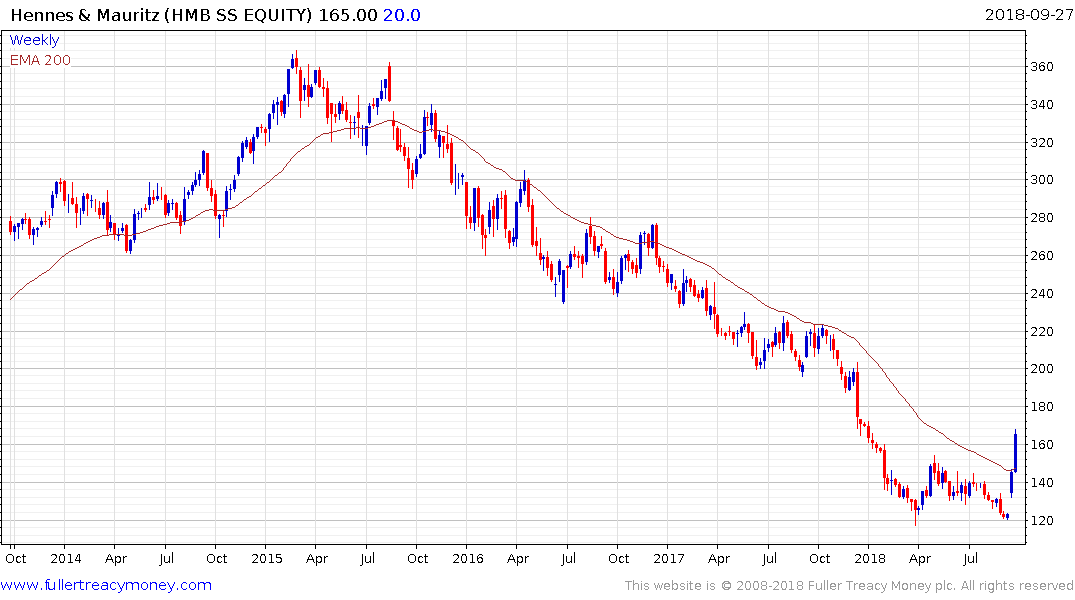Click the 160 price axis label

(1042, 445)
